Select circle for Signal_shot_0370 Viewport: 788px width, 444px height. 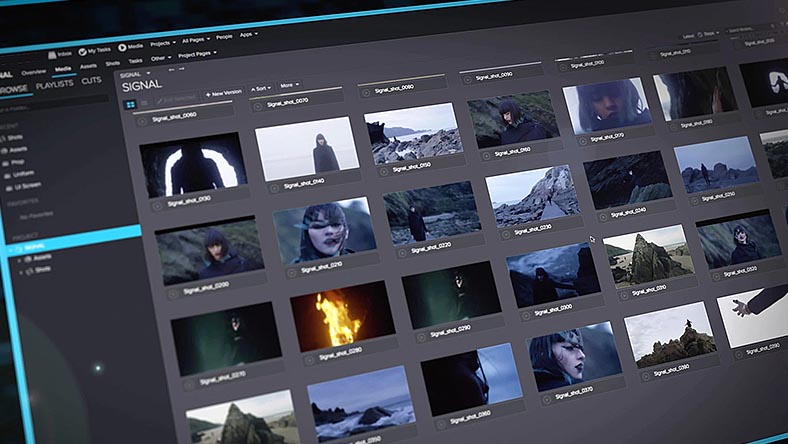point(546,400)
